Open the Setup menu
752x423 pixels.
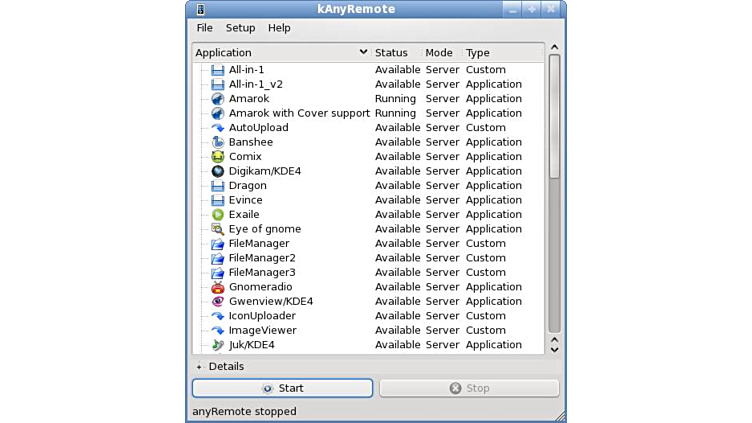[x=240, y=28]
